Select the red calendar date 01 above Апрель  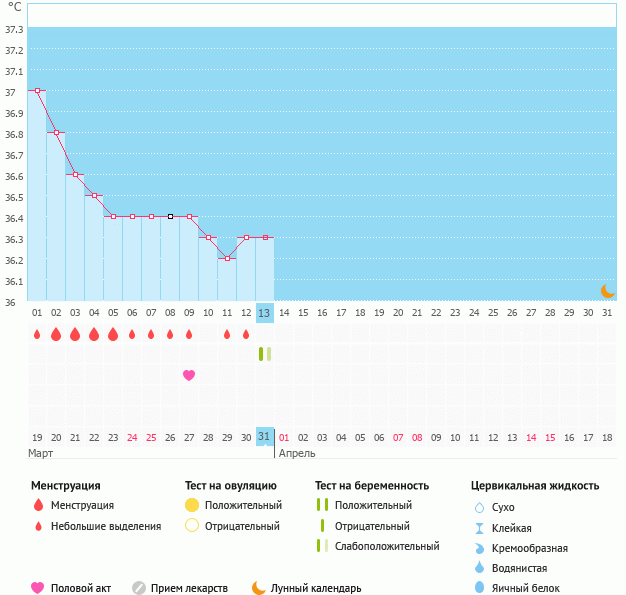pyautogui.click(x=283, y=437)
